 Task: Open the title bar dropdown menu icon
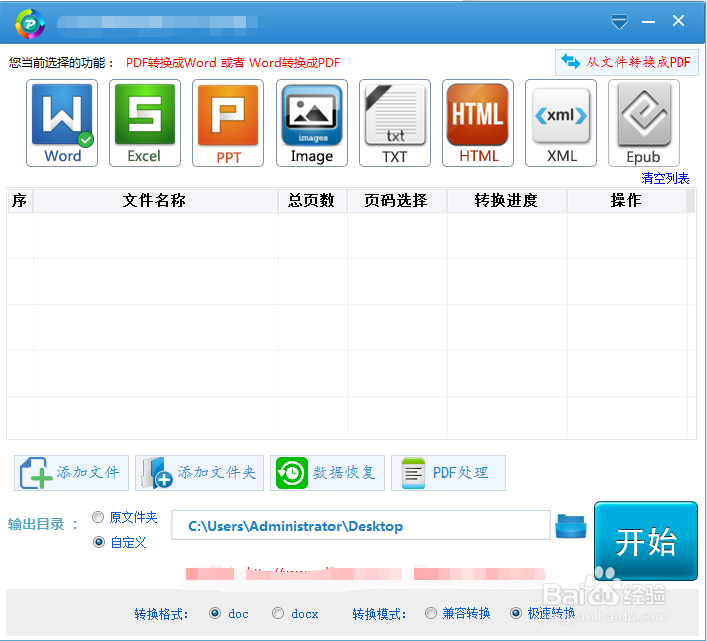point(619,21)
